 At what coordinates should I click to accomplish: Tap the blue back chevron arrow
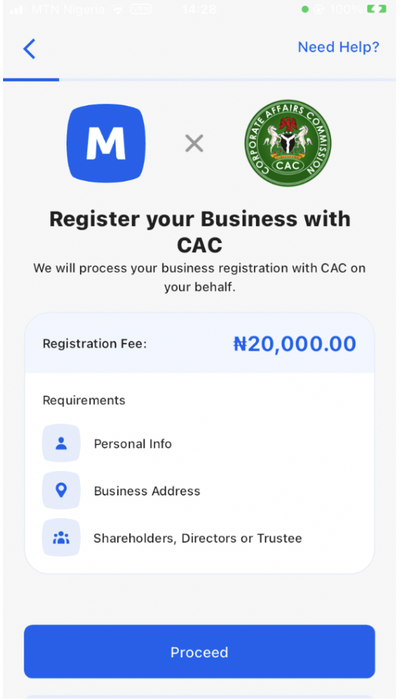(x=29, y=49)
